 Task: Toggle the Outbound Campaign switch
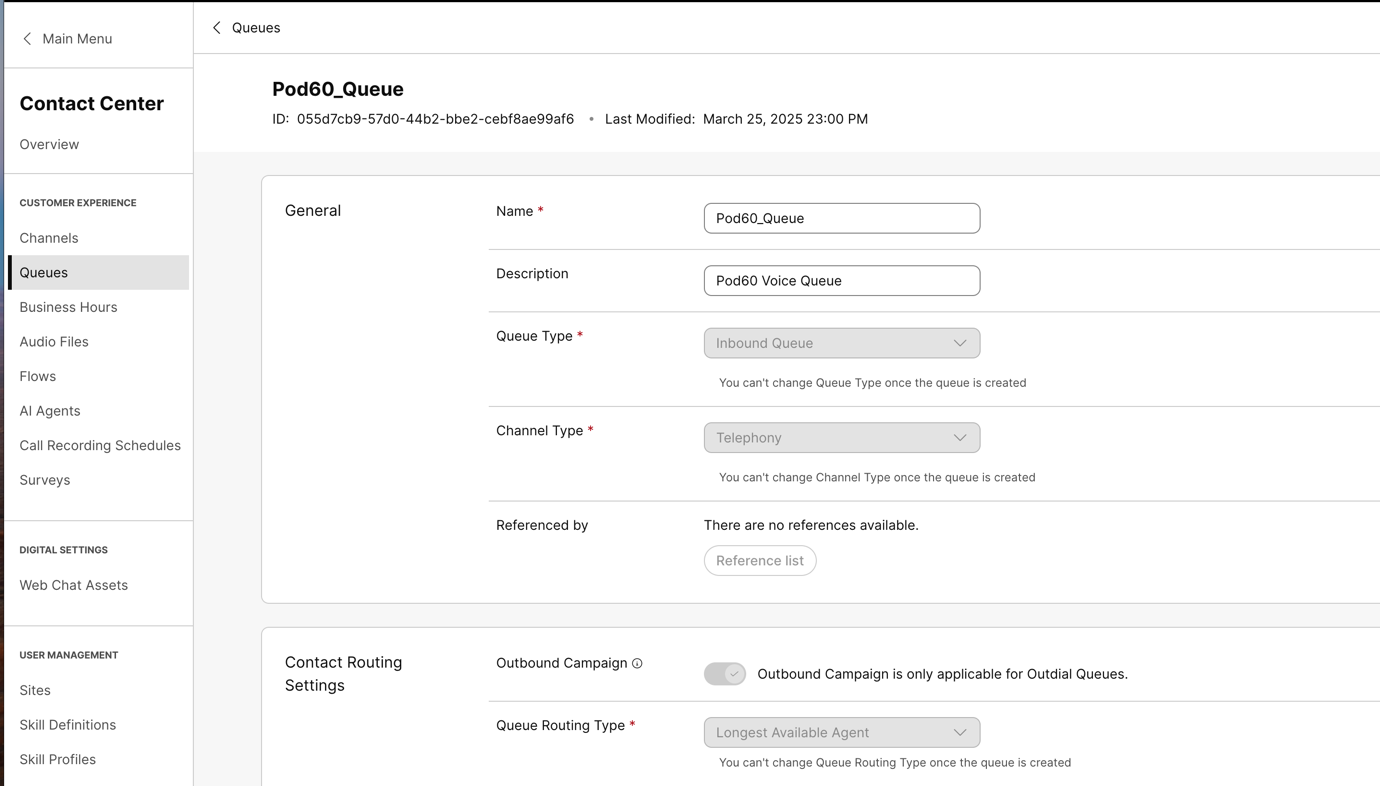[x=724, y=674]
